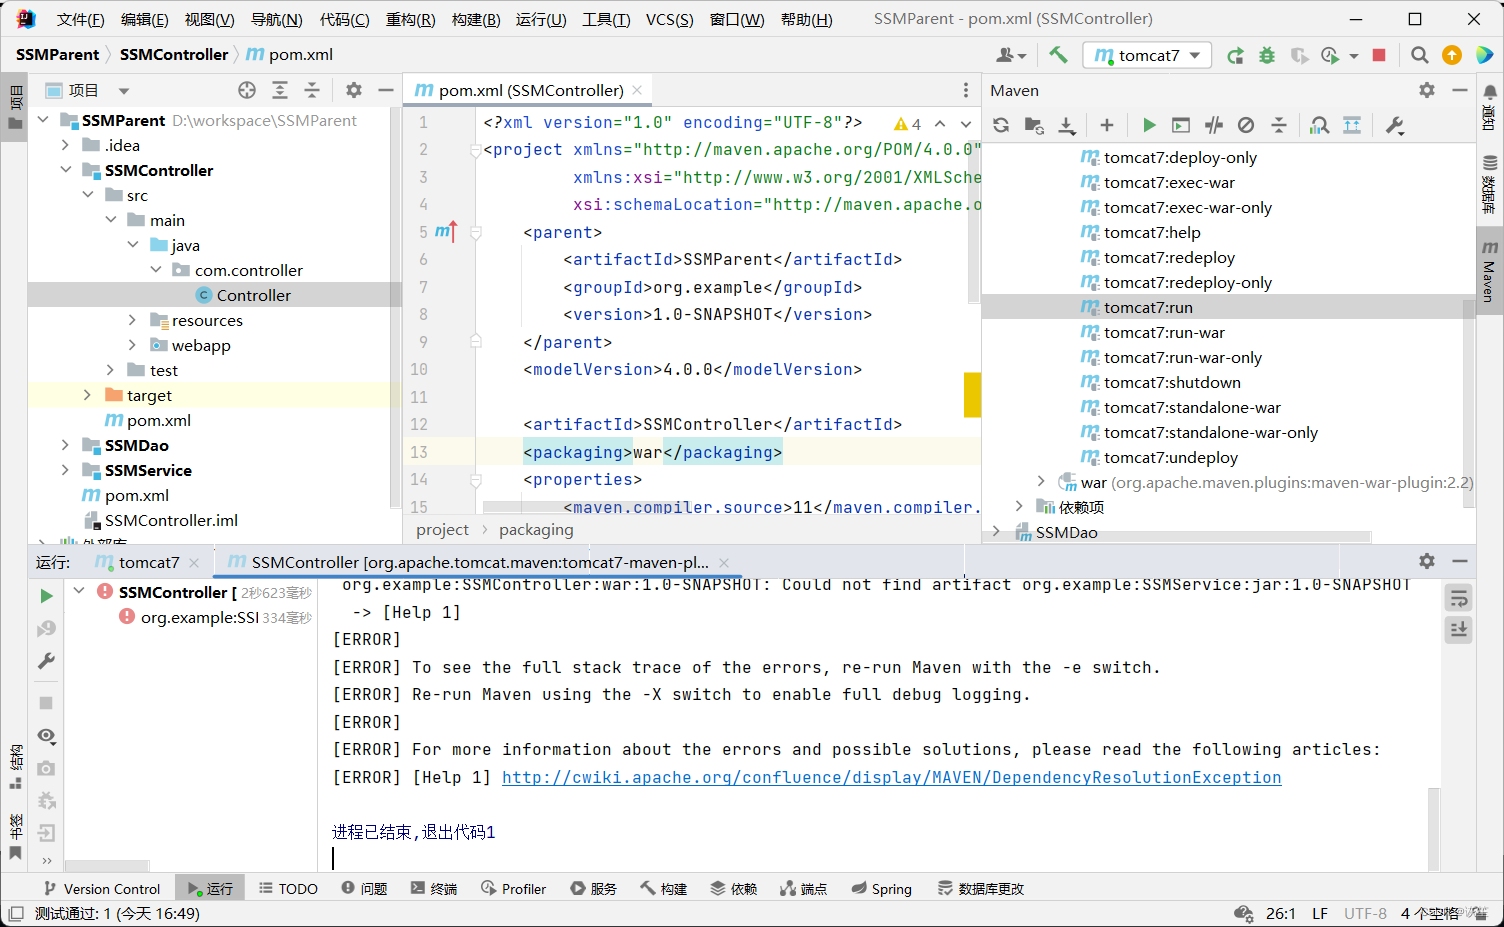Expand all in Project panel
Viewport: 1504px width, 927px height.
[x=280, y=90]
